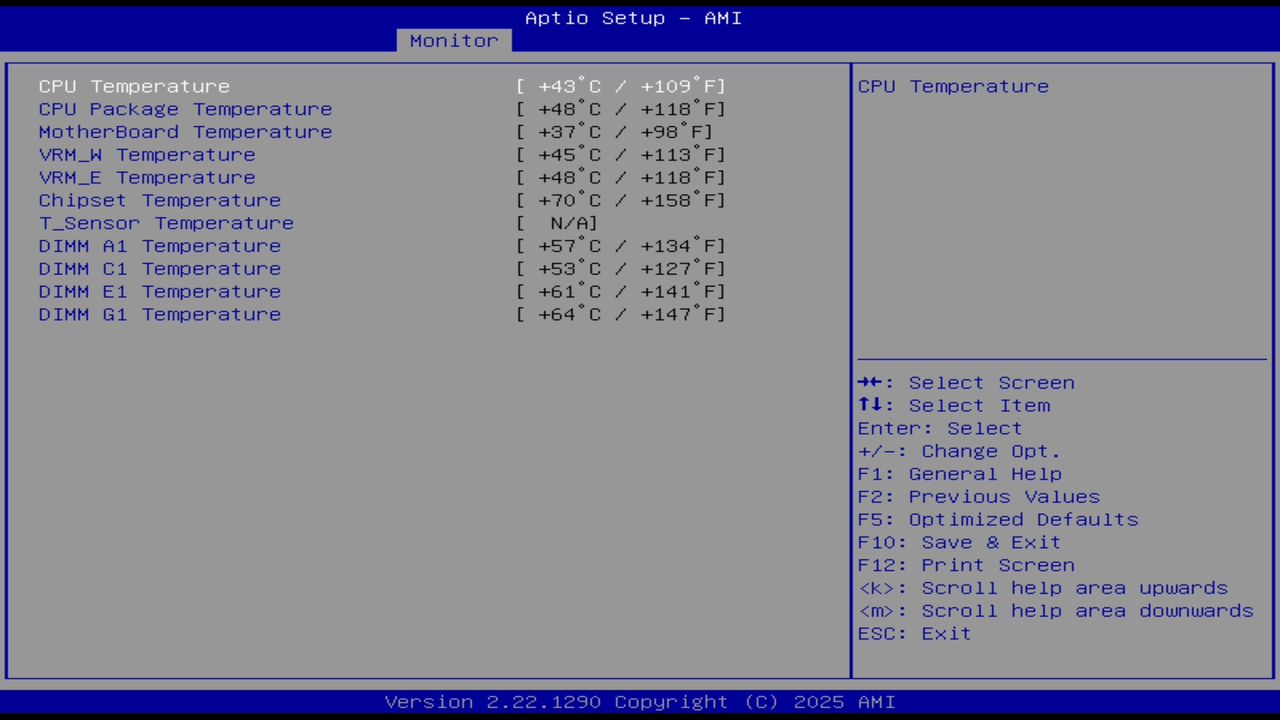Select DIMM A1 Temperature reading

click(x=160, y=245)
